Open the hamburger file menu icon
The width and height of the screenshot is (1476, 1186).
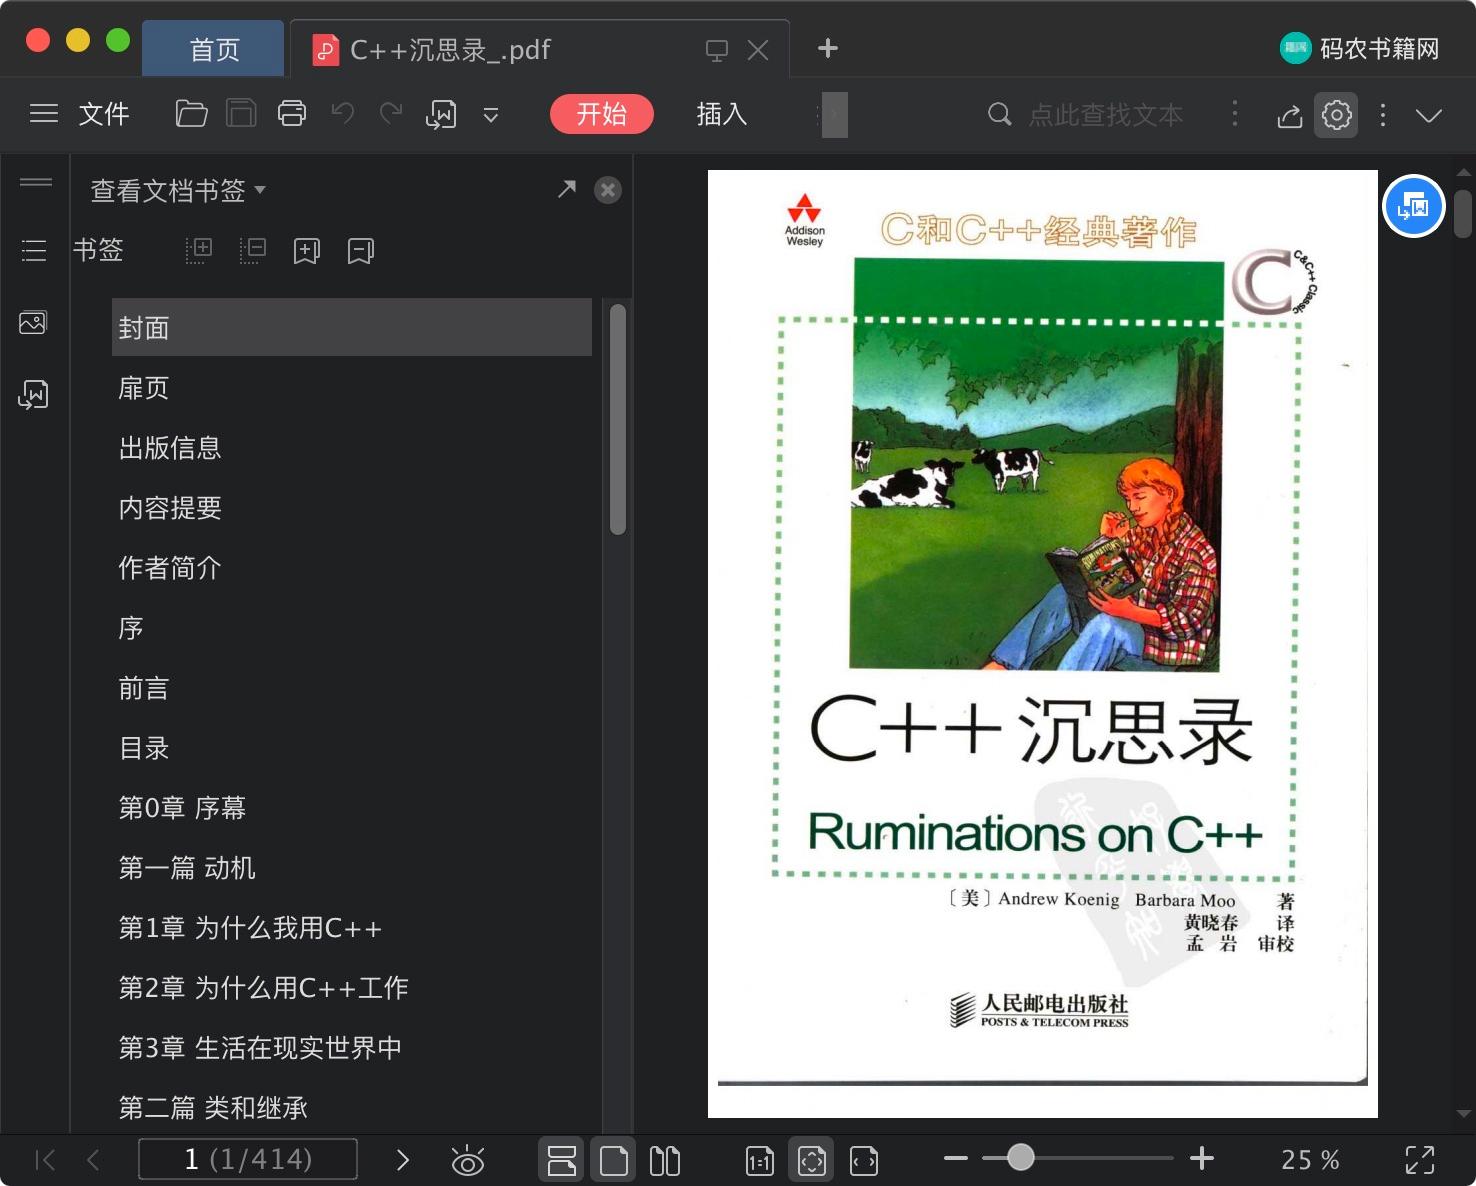(x=44, y=114)
